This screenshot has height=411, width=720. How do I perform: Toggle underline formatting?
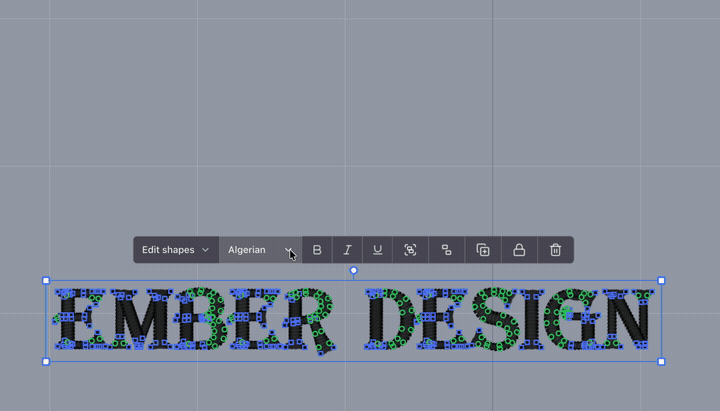pyautogui.click(x=377, y=250)
